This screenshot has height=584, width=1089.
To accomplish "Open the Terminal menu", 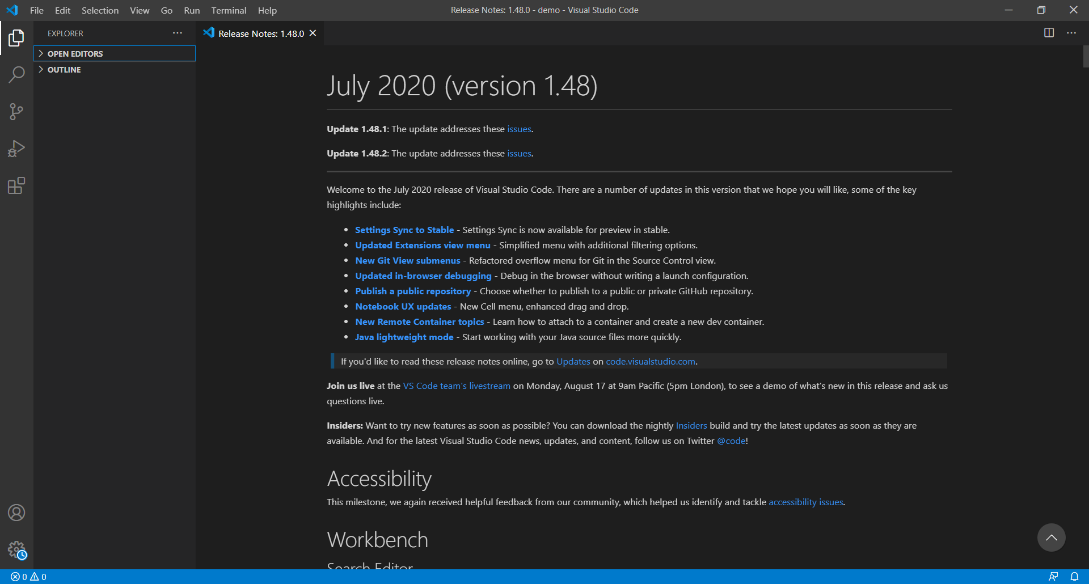I will pos(228,10).
